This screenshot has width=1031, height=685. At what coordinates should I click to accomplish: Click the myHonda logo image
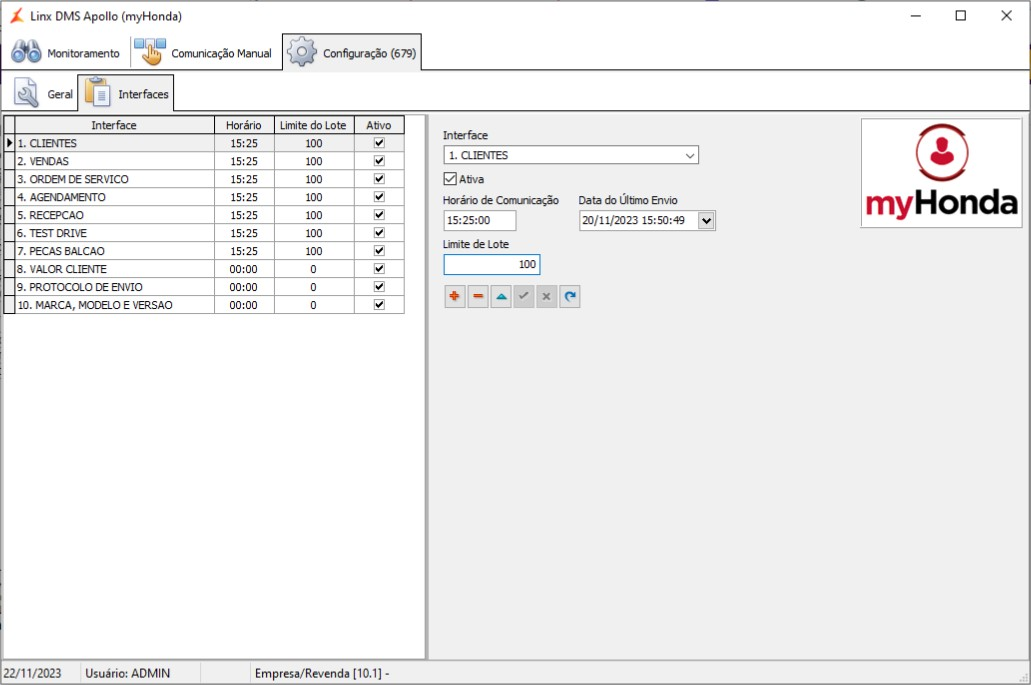coord(942,173)
